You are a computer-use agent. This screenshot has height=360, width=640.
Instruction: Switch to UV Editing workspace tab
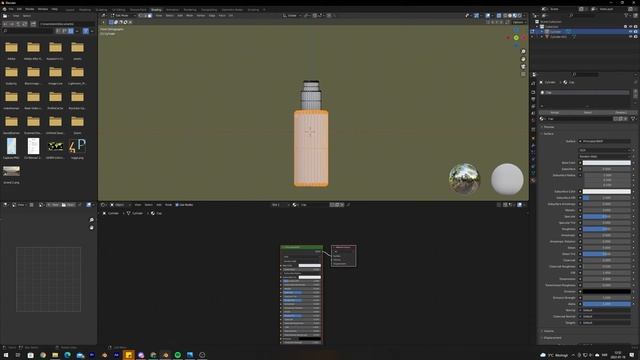[118, 9]
